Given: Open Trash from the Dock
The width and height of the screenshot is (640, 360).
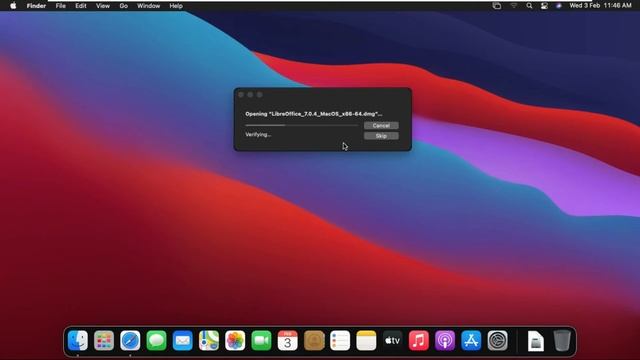Looking at the screenshot, I should [x=562, y=340].
